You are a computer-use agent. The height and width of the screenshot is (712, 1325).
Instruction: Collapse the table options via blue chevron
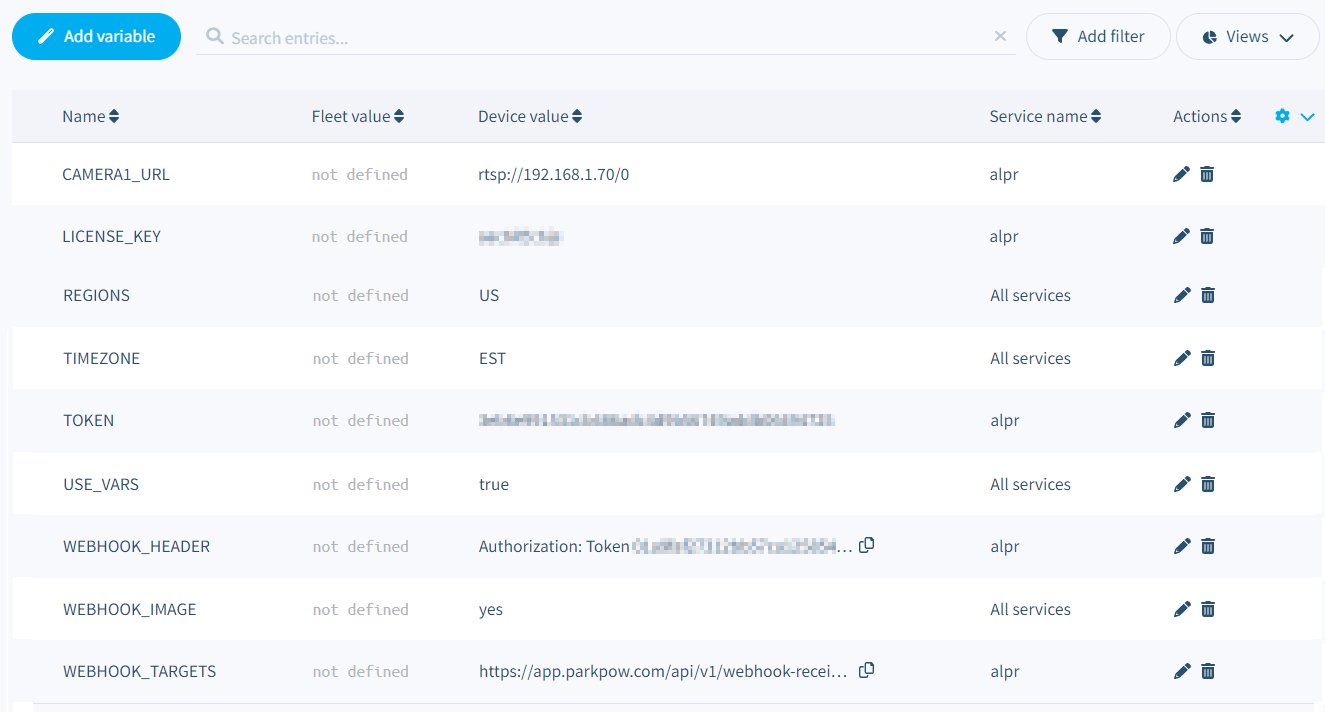pos(1308,115)
